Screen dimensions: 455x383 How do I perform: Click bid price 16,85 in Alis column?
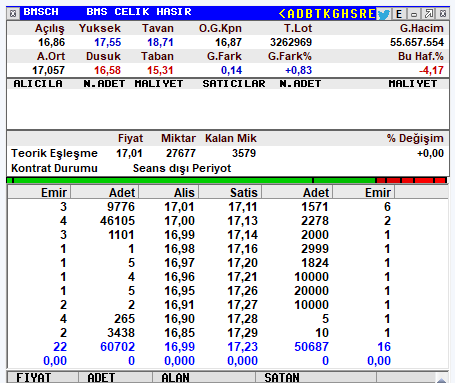click(x=179, y=333)
